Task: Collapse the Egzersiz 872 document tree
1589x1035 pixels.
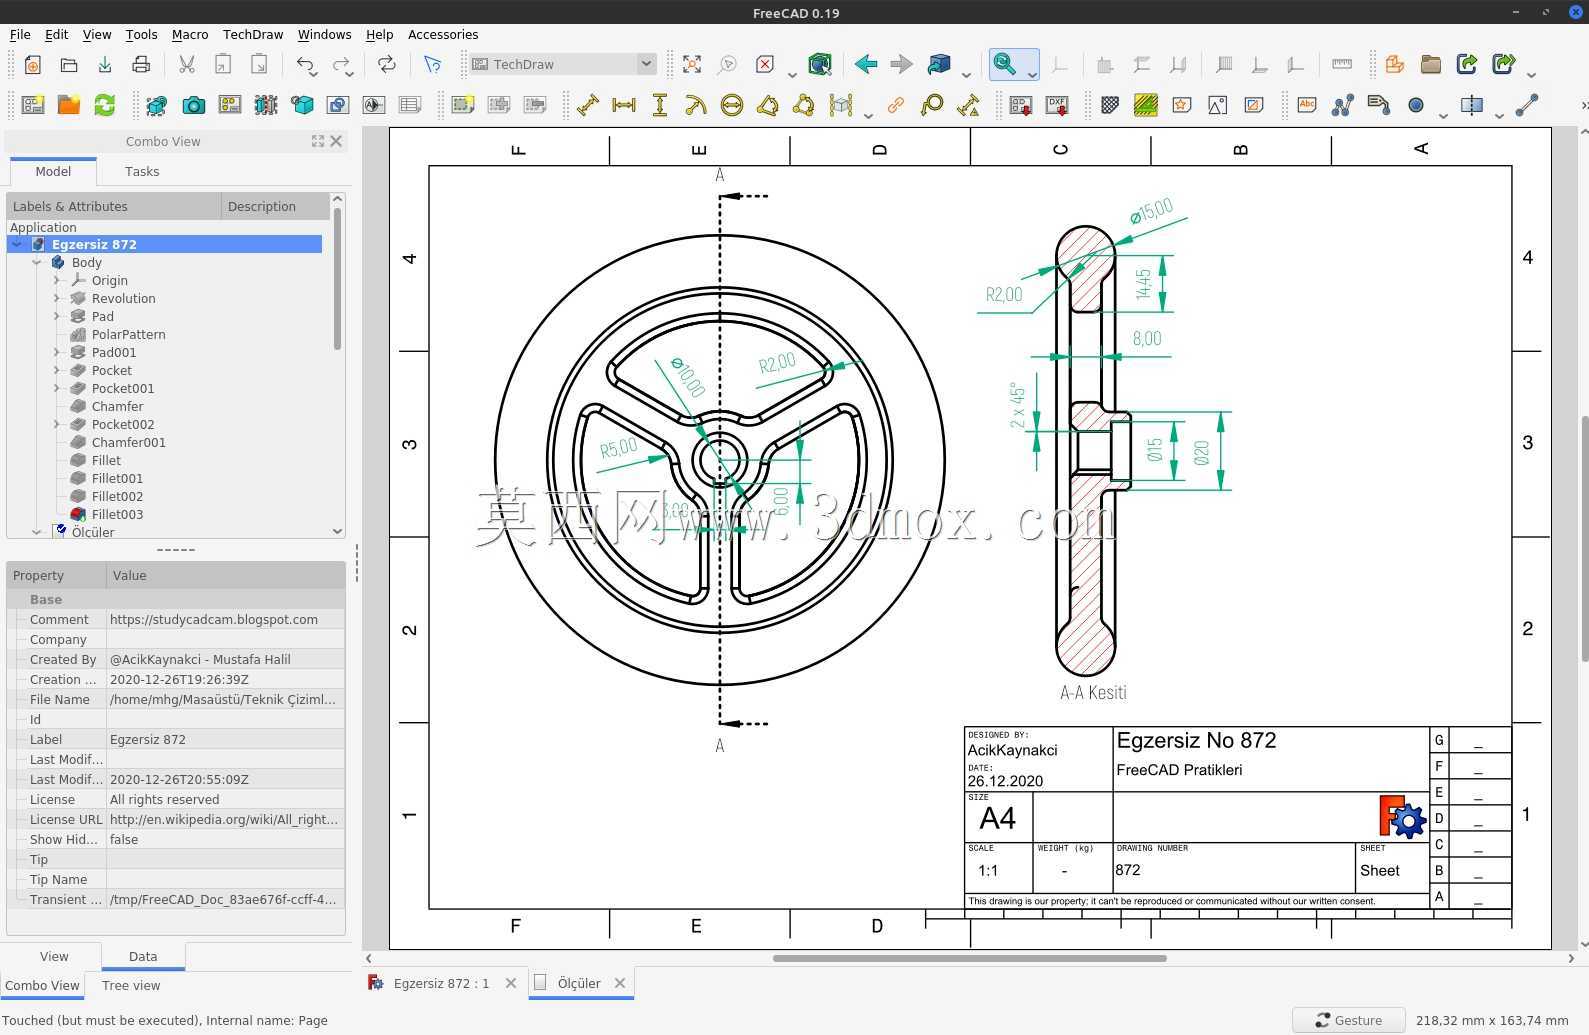Action: coord(17,245)
